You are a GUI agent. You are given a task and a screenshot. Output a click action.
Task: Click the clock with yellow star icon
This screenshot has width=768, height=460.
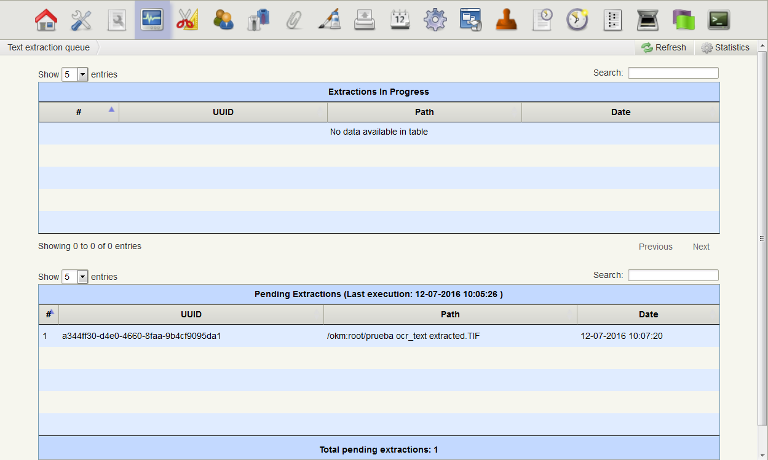[577, 20]
